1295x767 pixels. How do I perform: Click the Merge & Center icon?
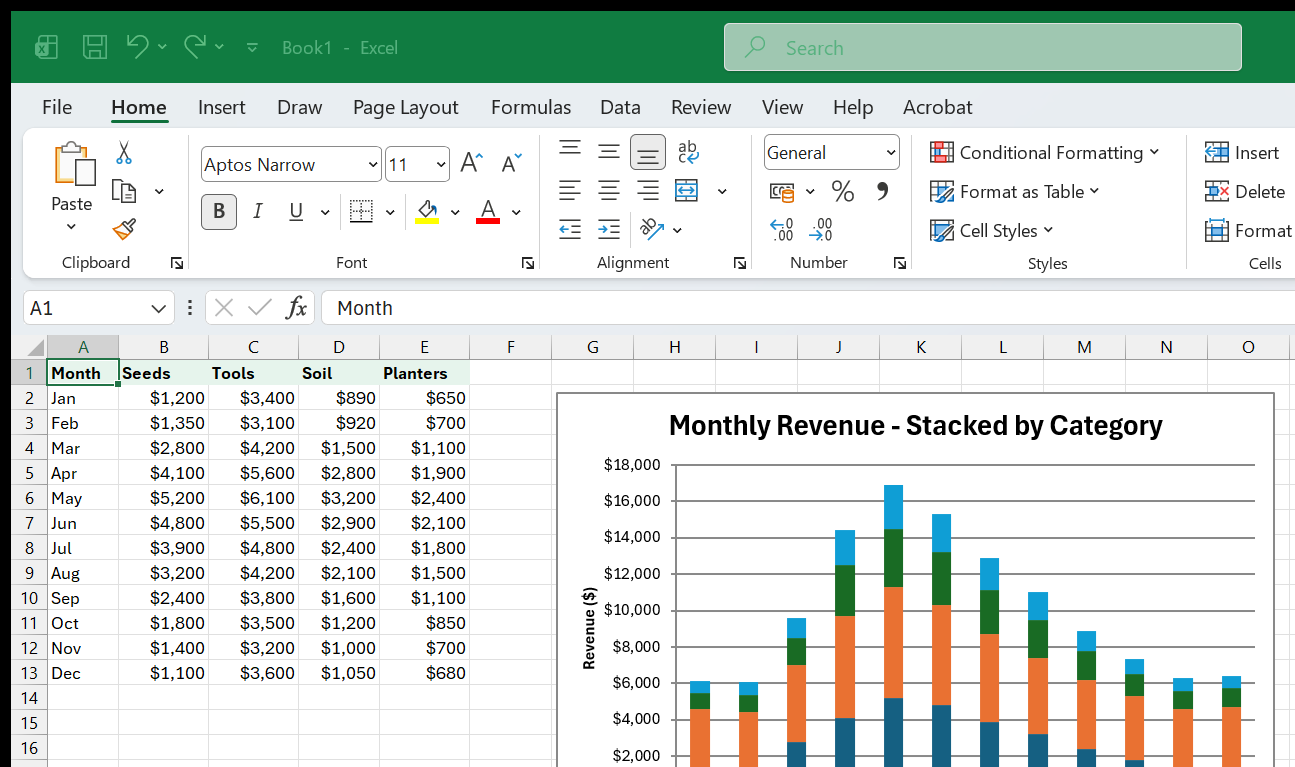(x=686, y=190)
